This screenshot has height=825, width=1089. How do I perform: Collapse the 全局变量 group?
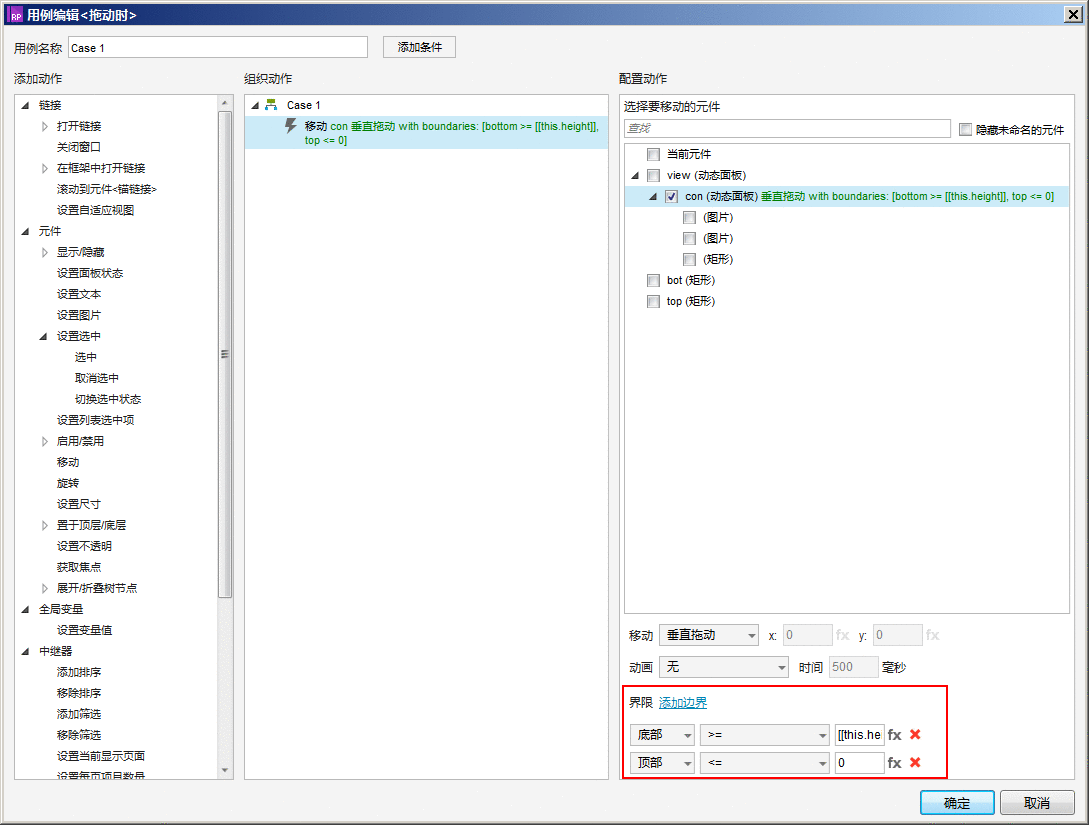tap(25, 609)
